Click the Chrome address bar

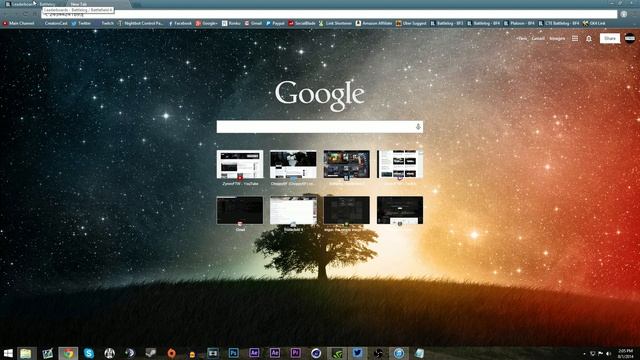click(x=329, y=15)
